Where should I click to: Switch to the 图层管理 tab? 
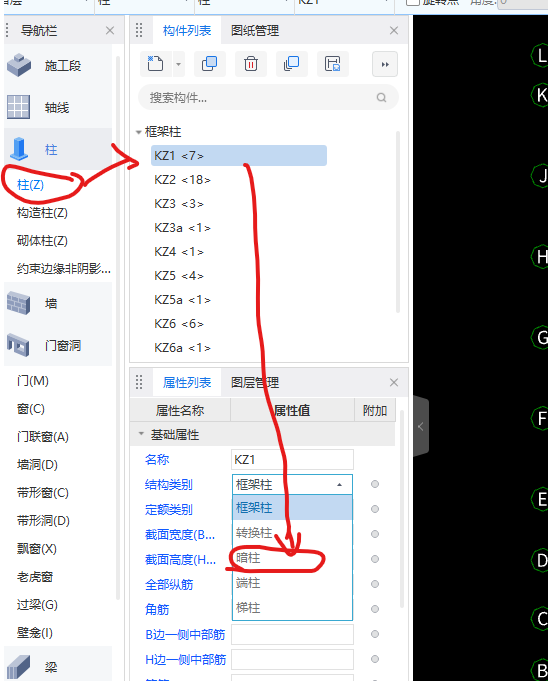pos(255,382)
